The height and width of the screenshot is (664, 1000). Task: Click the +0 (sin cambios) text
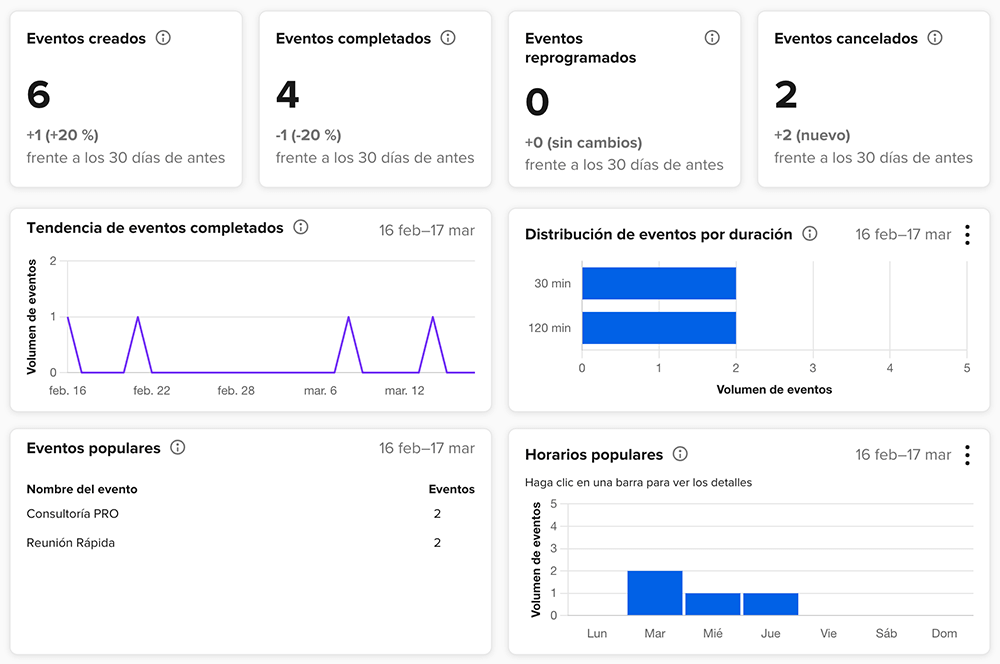584,143
